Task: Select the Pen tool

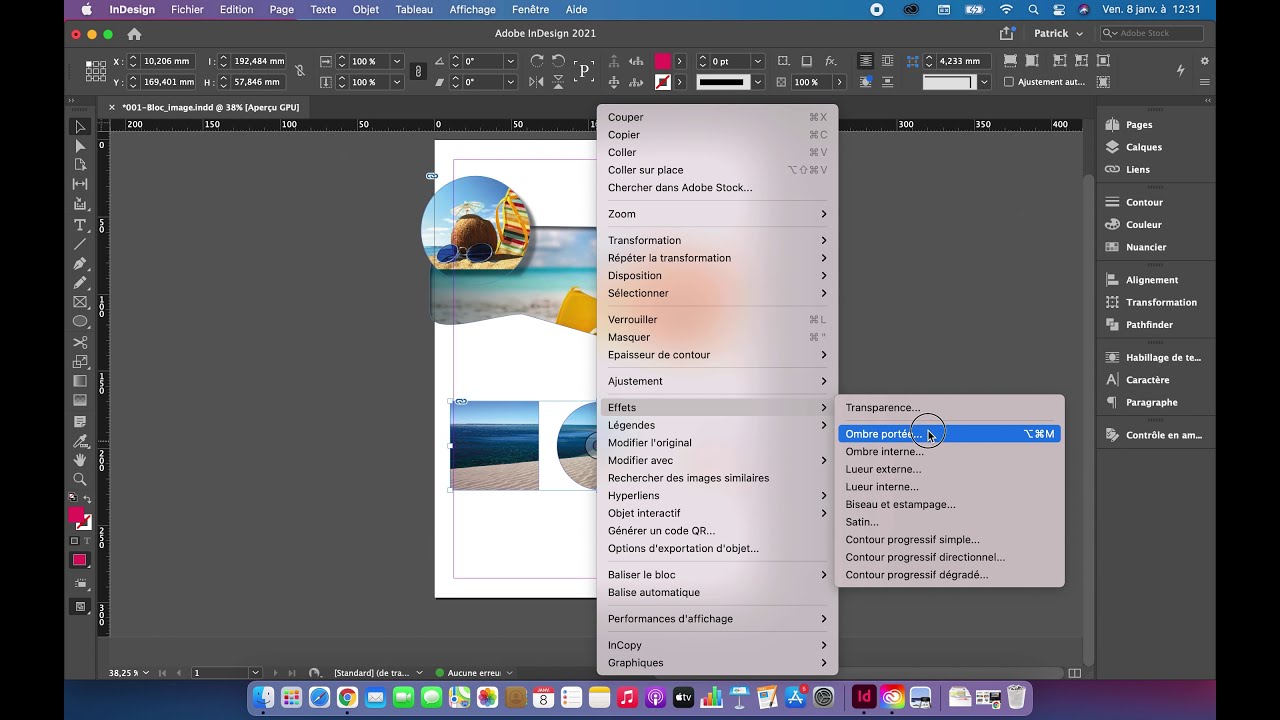Action: tap(80, 264)
